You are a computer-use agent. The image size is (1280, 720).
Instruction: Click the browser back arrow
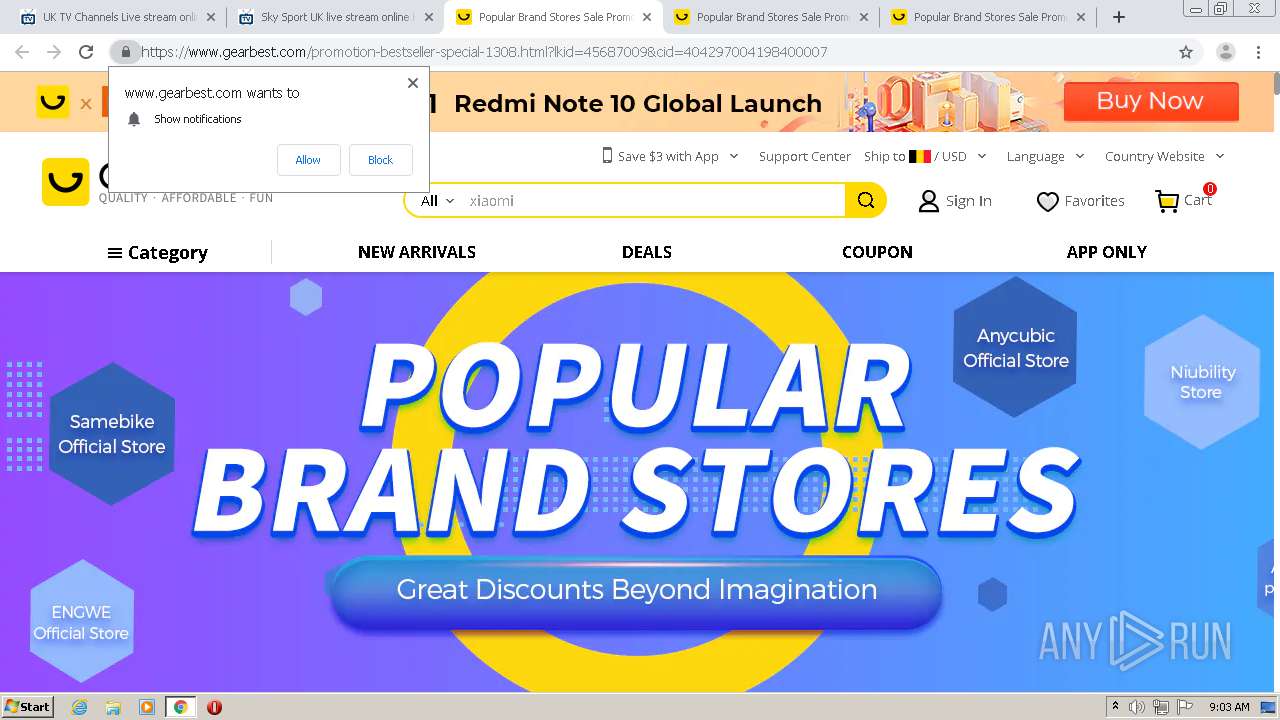22,52
